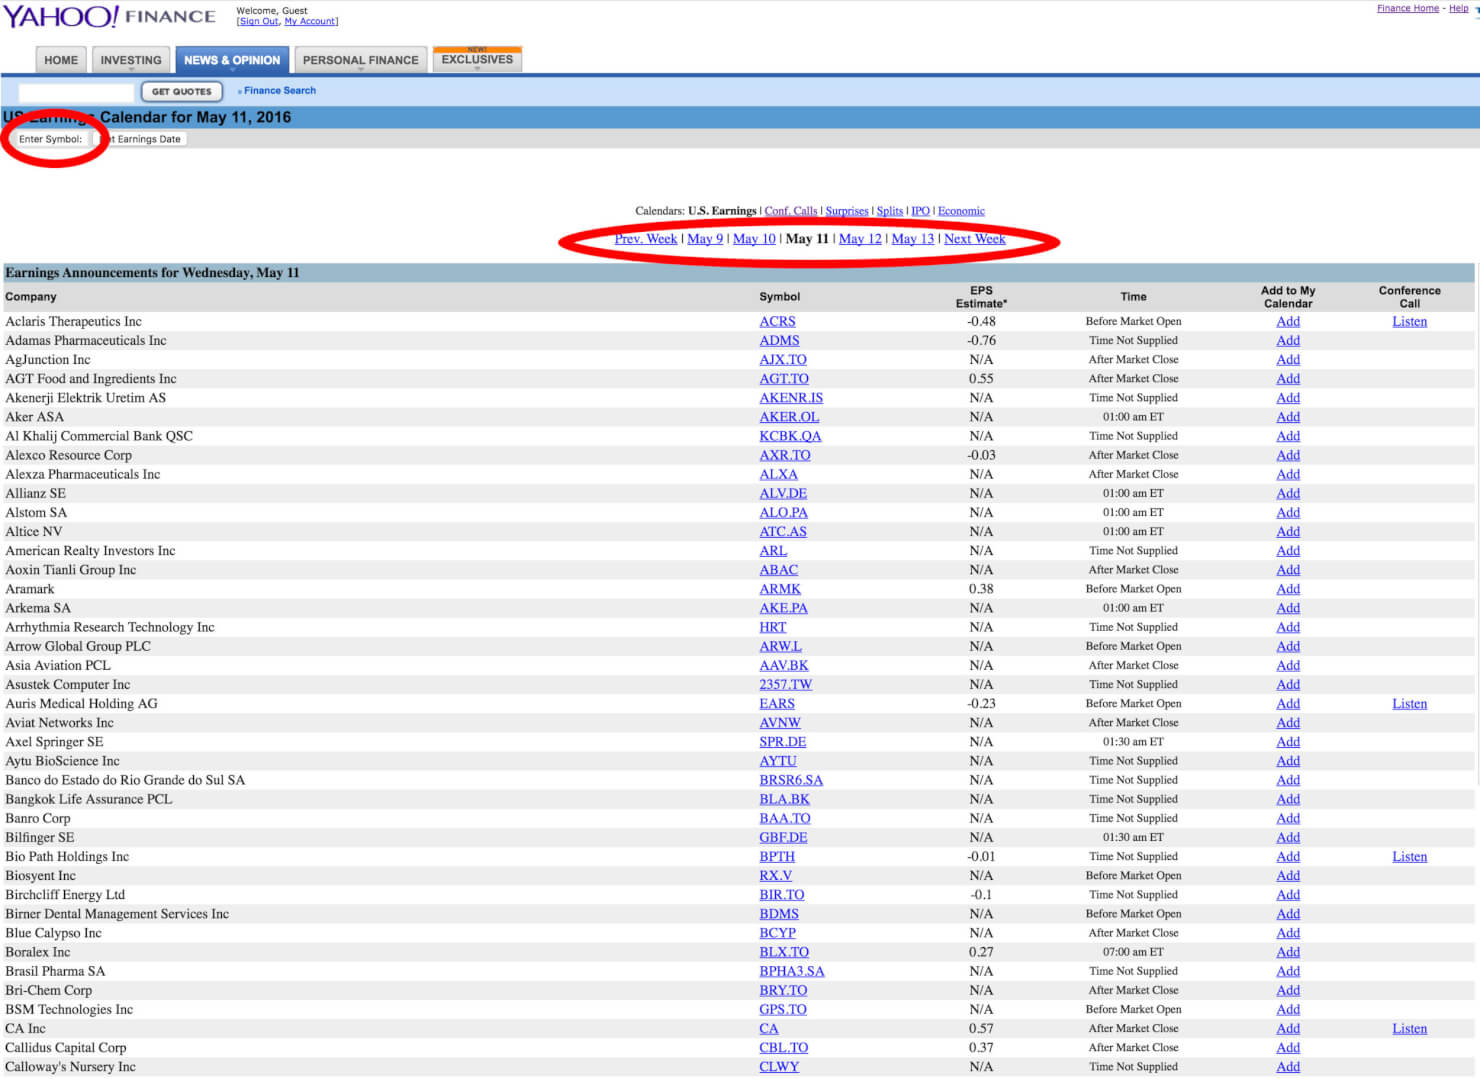Add Bilfinger SE to my calendar
The height and width of the screenshot is (1079, 1480).
[1288, 838]
